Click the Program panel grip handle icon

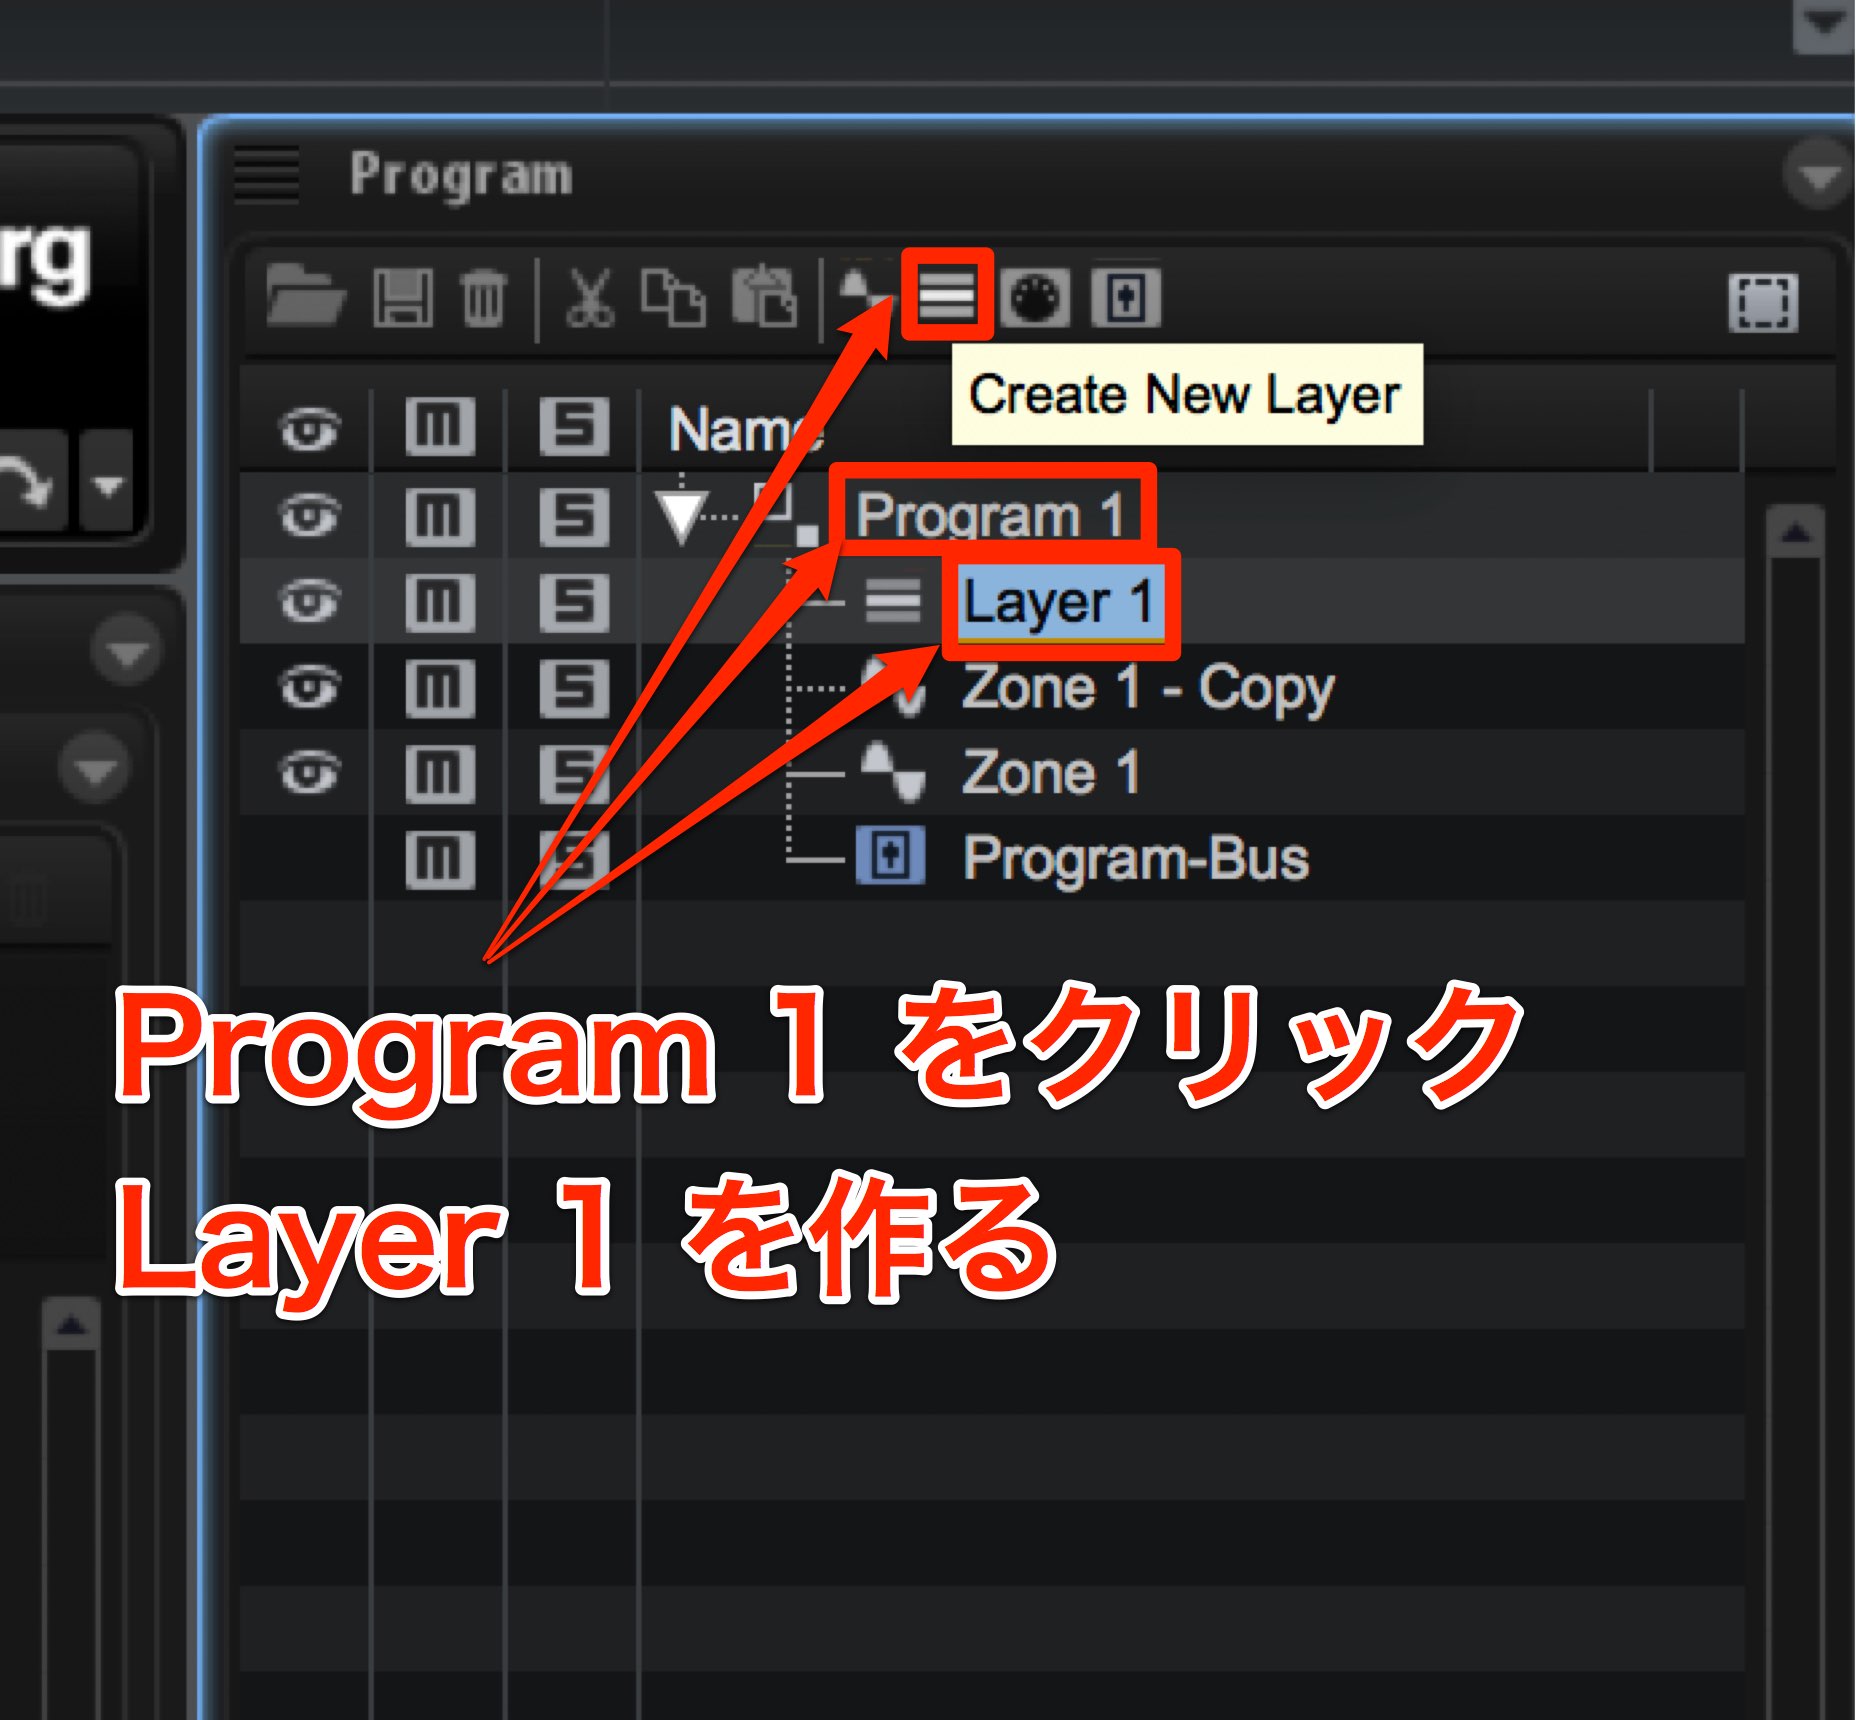(265, 174)
